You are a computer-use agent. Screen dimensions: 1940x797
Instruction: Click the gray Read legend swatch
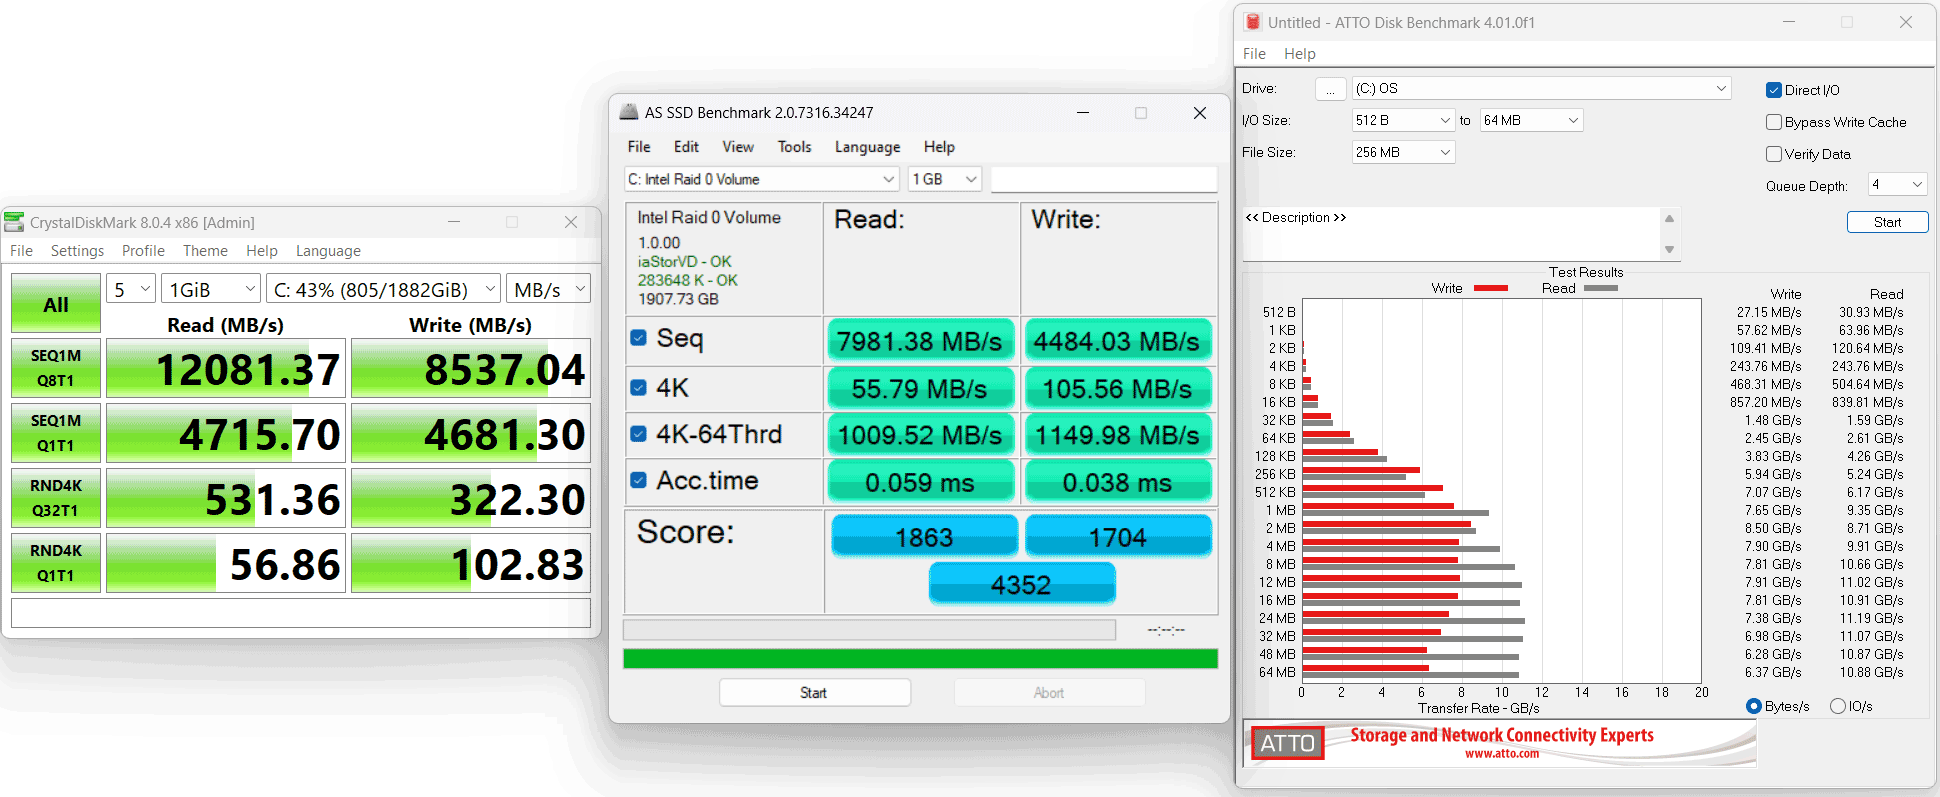tap(1601, 288)
